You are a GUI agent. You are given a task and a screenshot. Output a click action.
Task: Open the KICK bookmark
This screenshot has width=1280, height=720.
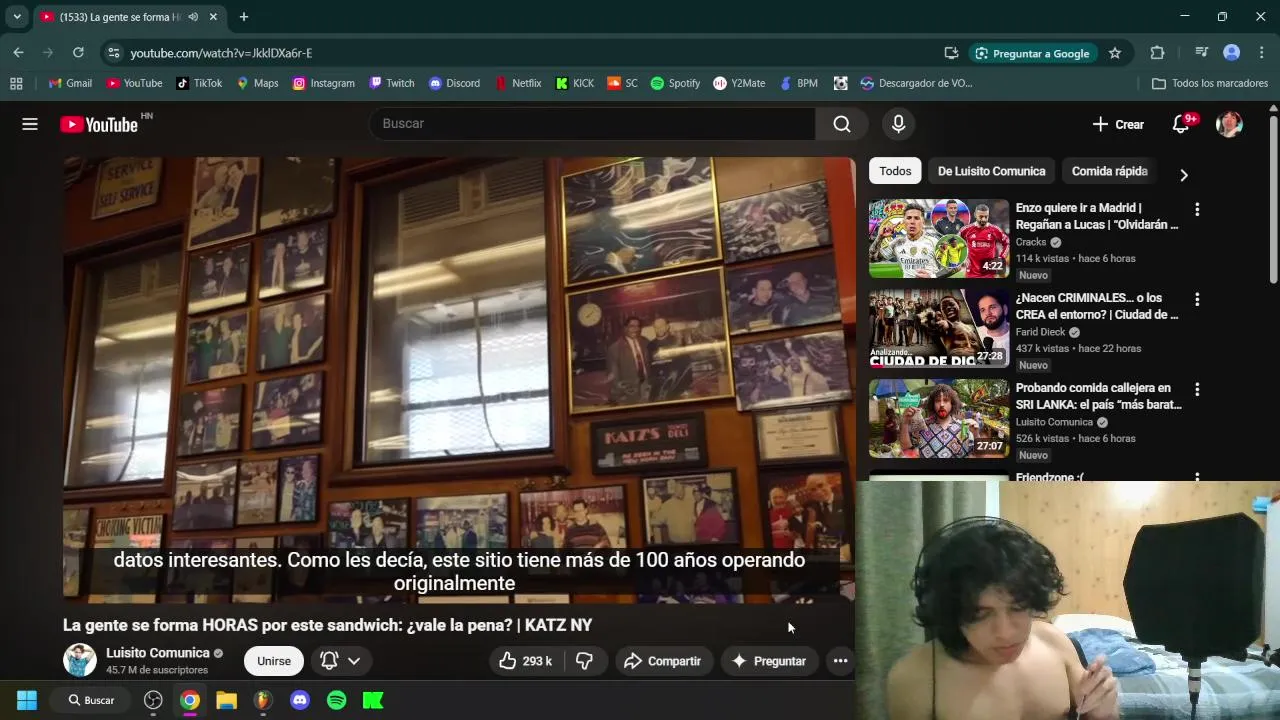[574, 83]
